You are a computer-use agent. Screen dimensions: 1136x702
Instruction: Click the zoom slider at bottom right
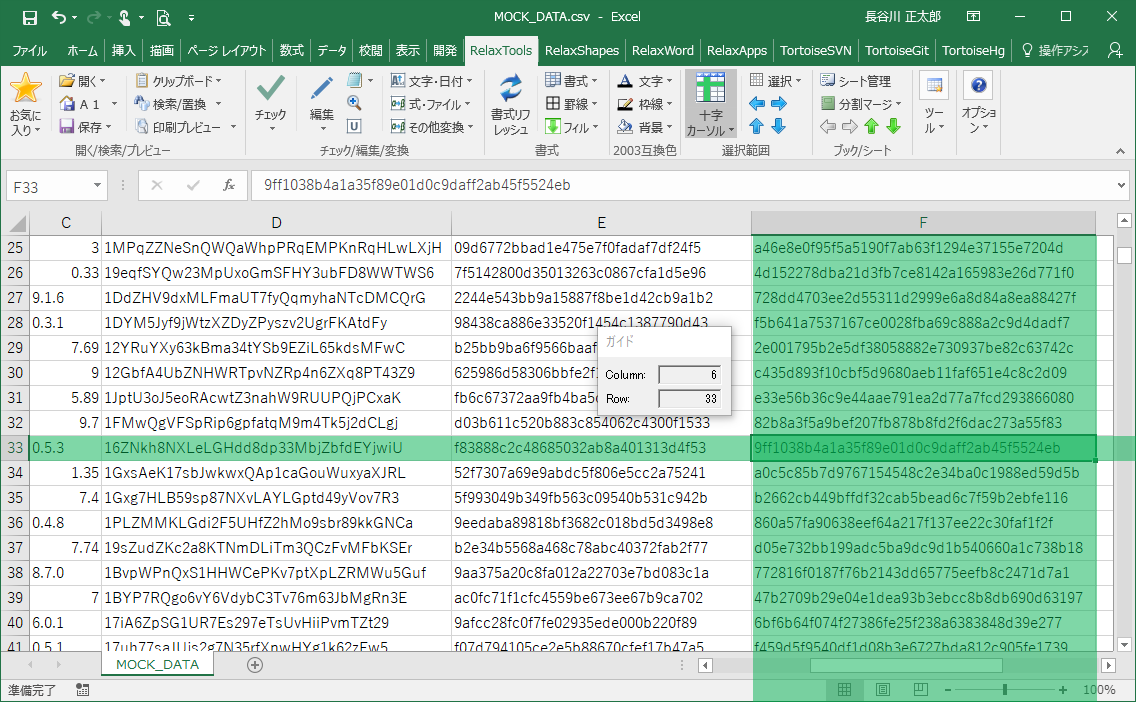click(1006, 689)
